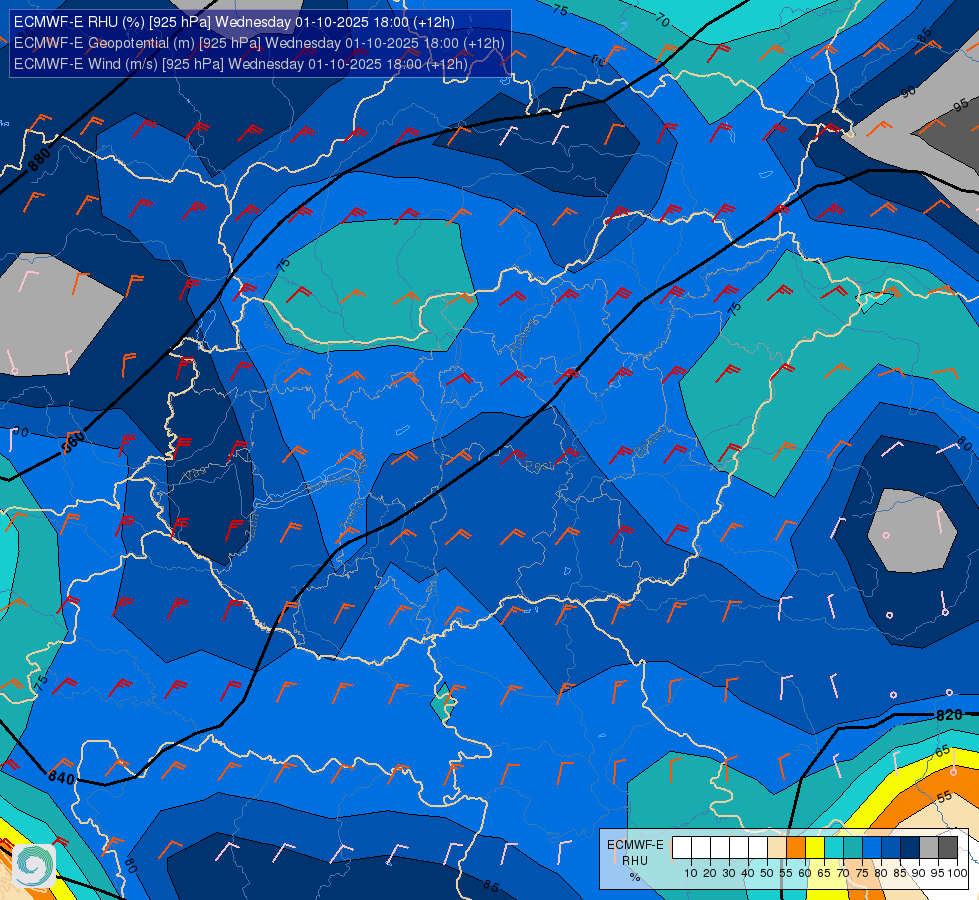
Task: Pick the orange 55-60 legend swatch
Action: click(x=795, y=847)
